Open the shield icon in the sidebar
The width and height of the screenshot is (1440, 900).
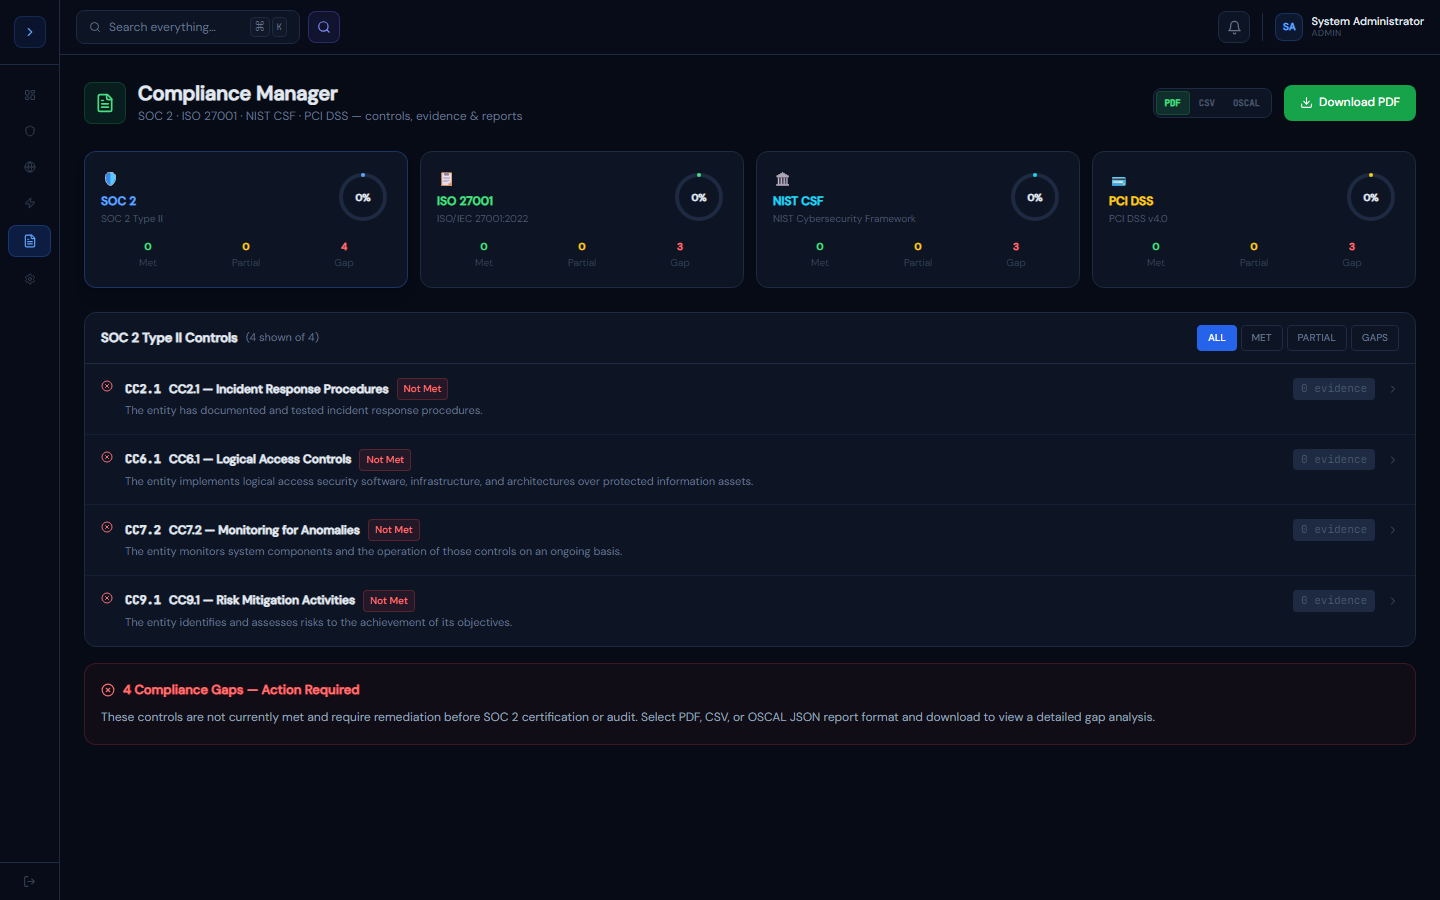[x=30, y=131]
